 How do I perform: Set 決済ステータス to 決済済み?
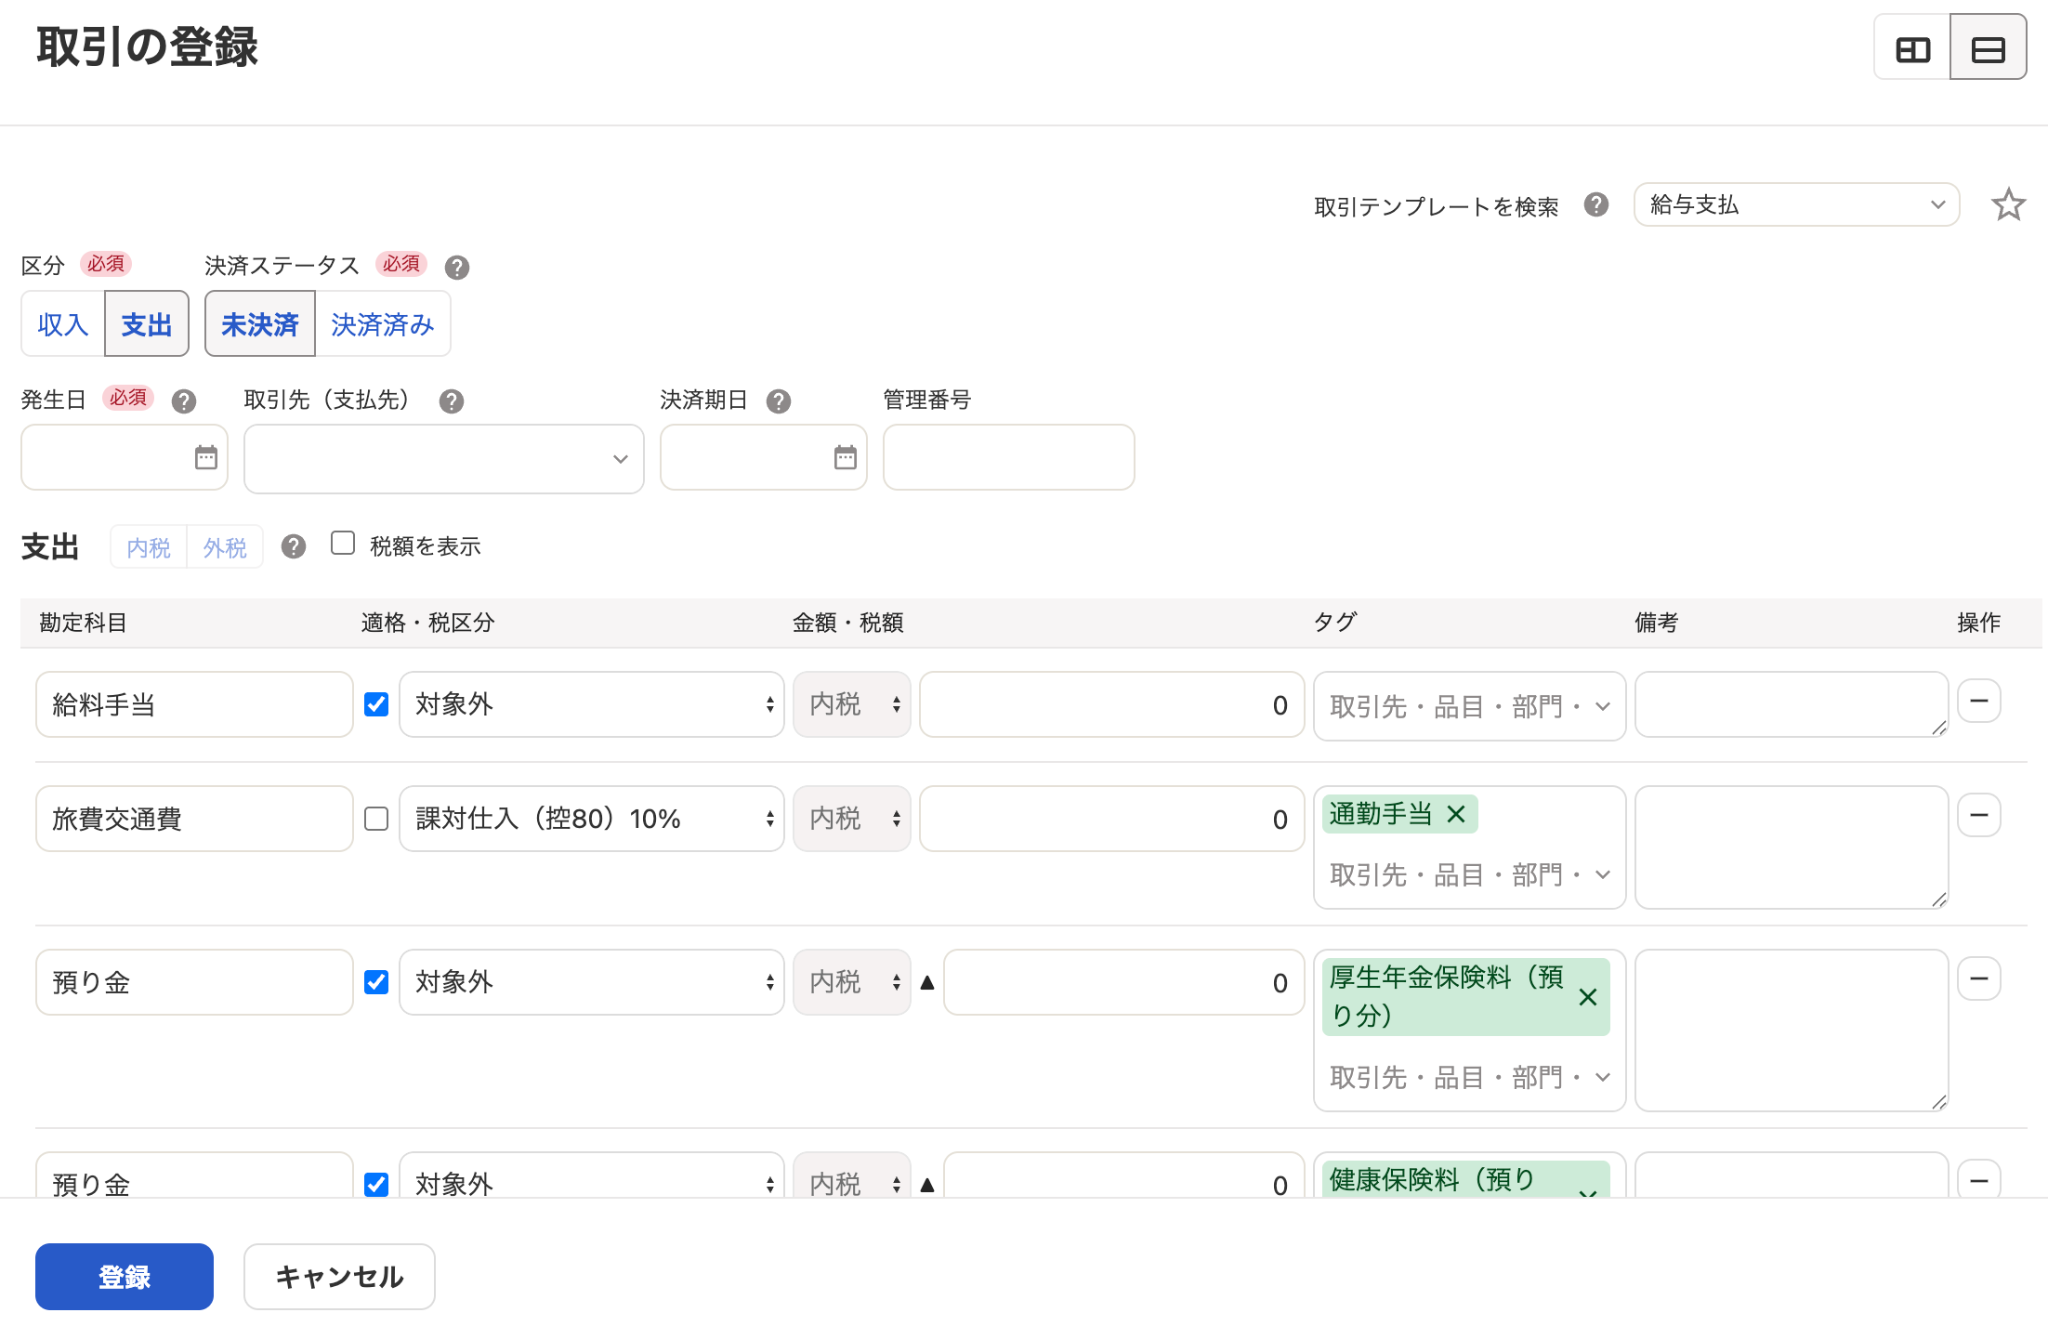[x=382, y=324]
